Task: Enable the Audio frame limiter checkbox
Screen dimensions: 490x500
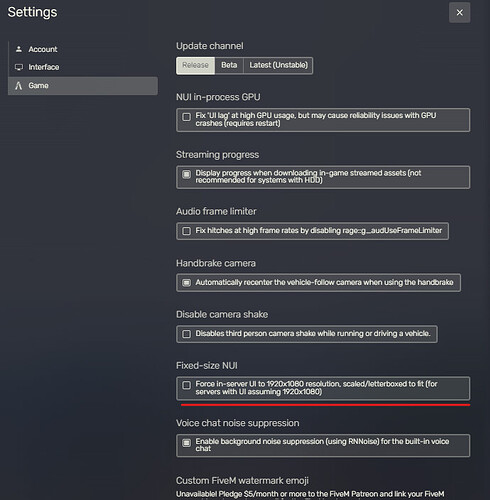Action: coord(187,231)
